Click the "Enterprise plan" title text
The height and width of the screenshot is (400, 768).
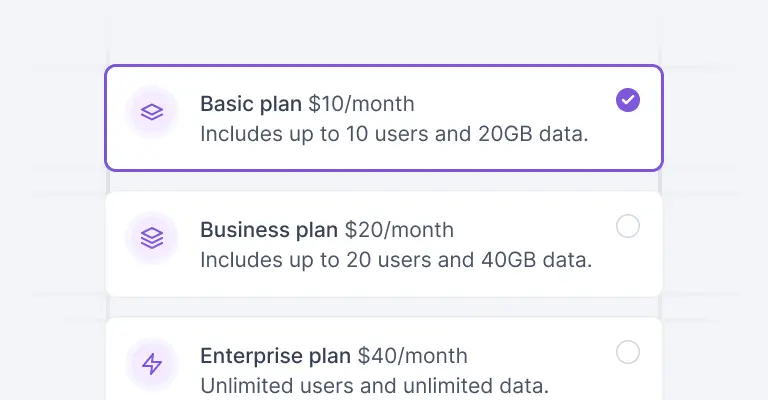click(275, 356)
